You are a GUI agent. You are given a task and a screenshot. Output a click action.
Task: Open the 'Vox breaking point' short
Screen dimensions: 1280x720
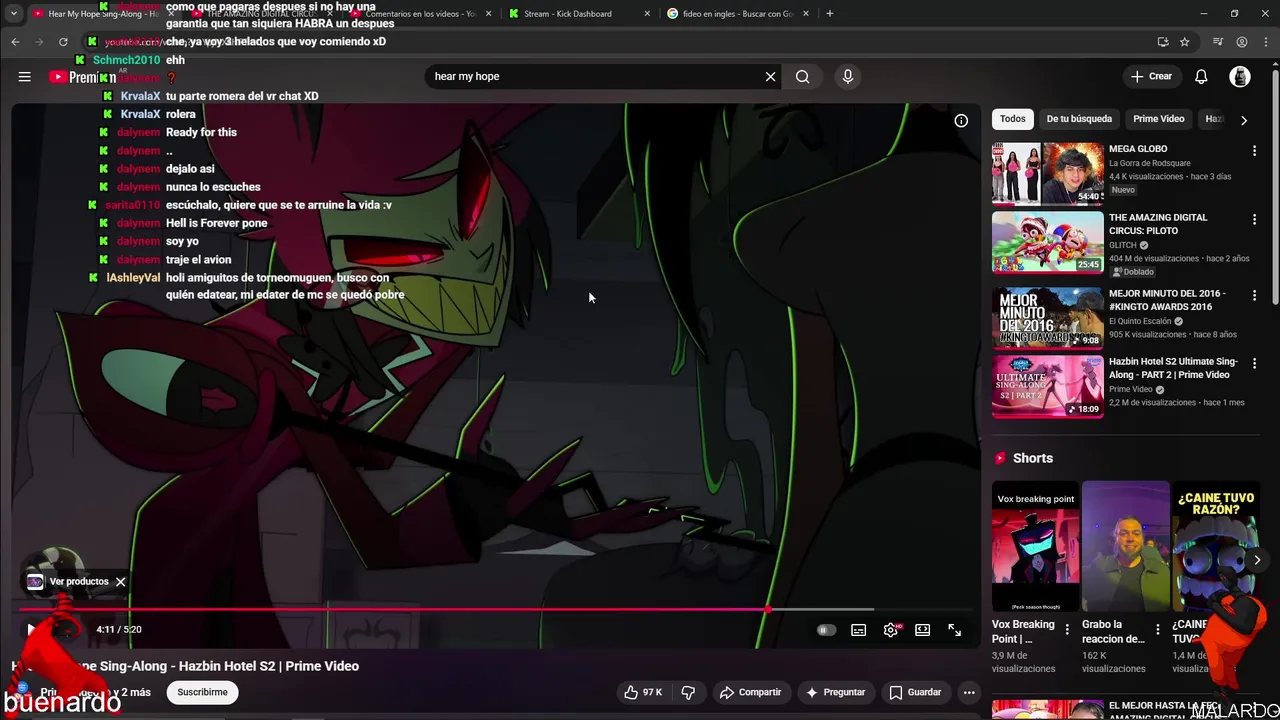(1035, 546)
